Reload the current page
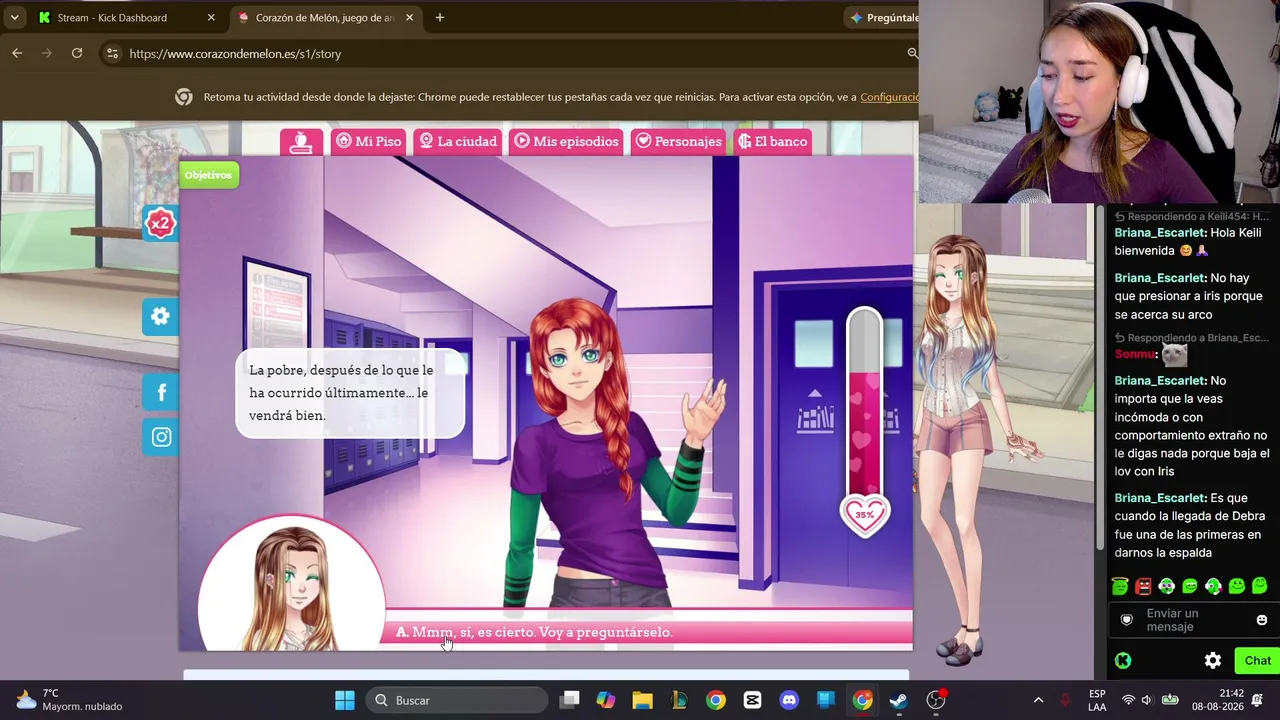1280x720 pixels. pyautogui.click(x=77, y=53)
